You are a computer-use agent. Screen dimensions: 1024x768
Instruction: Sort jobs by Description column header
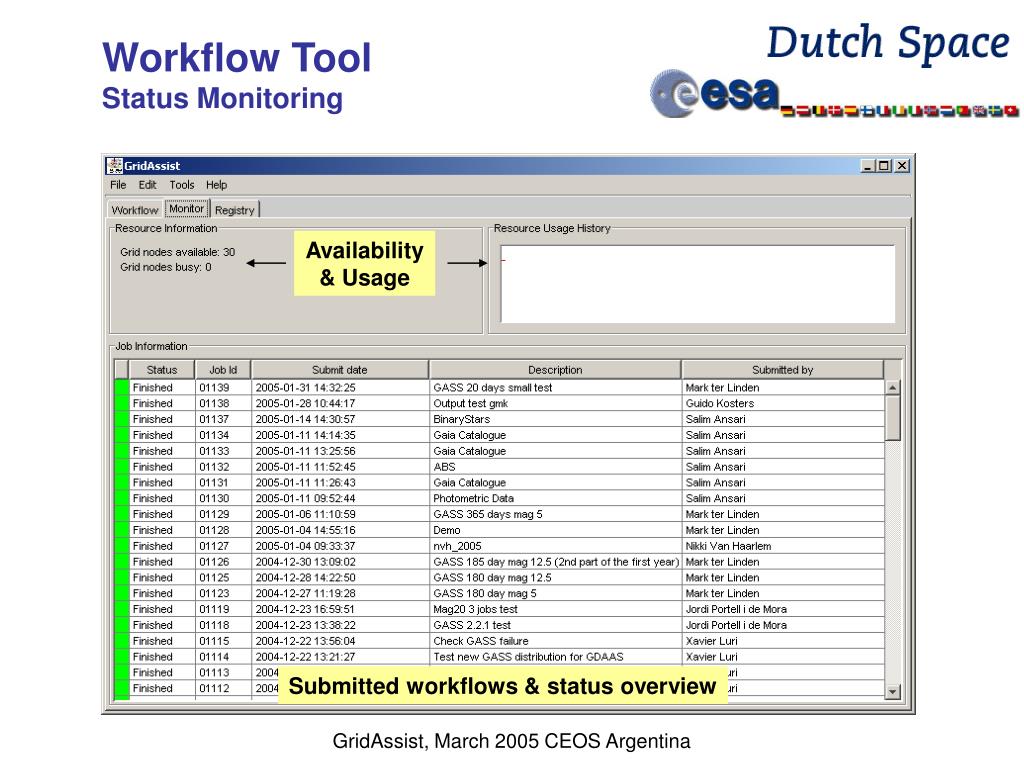click(555, 370)
